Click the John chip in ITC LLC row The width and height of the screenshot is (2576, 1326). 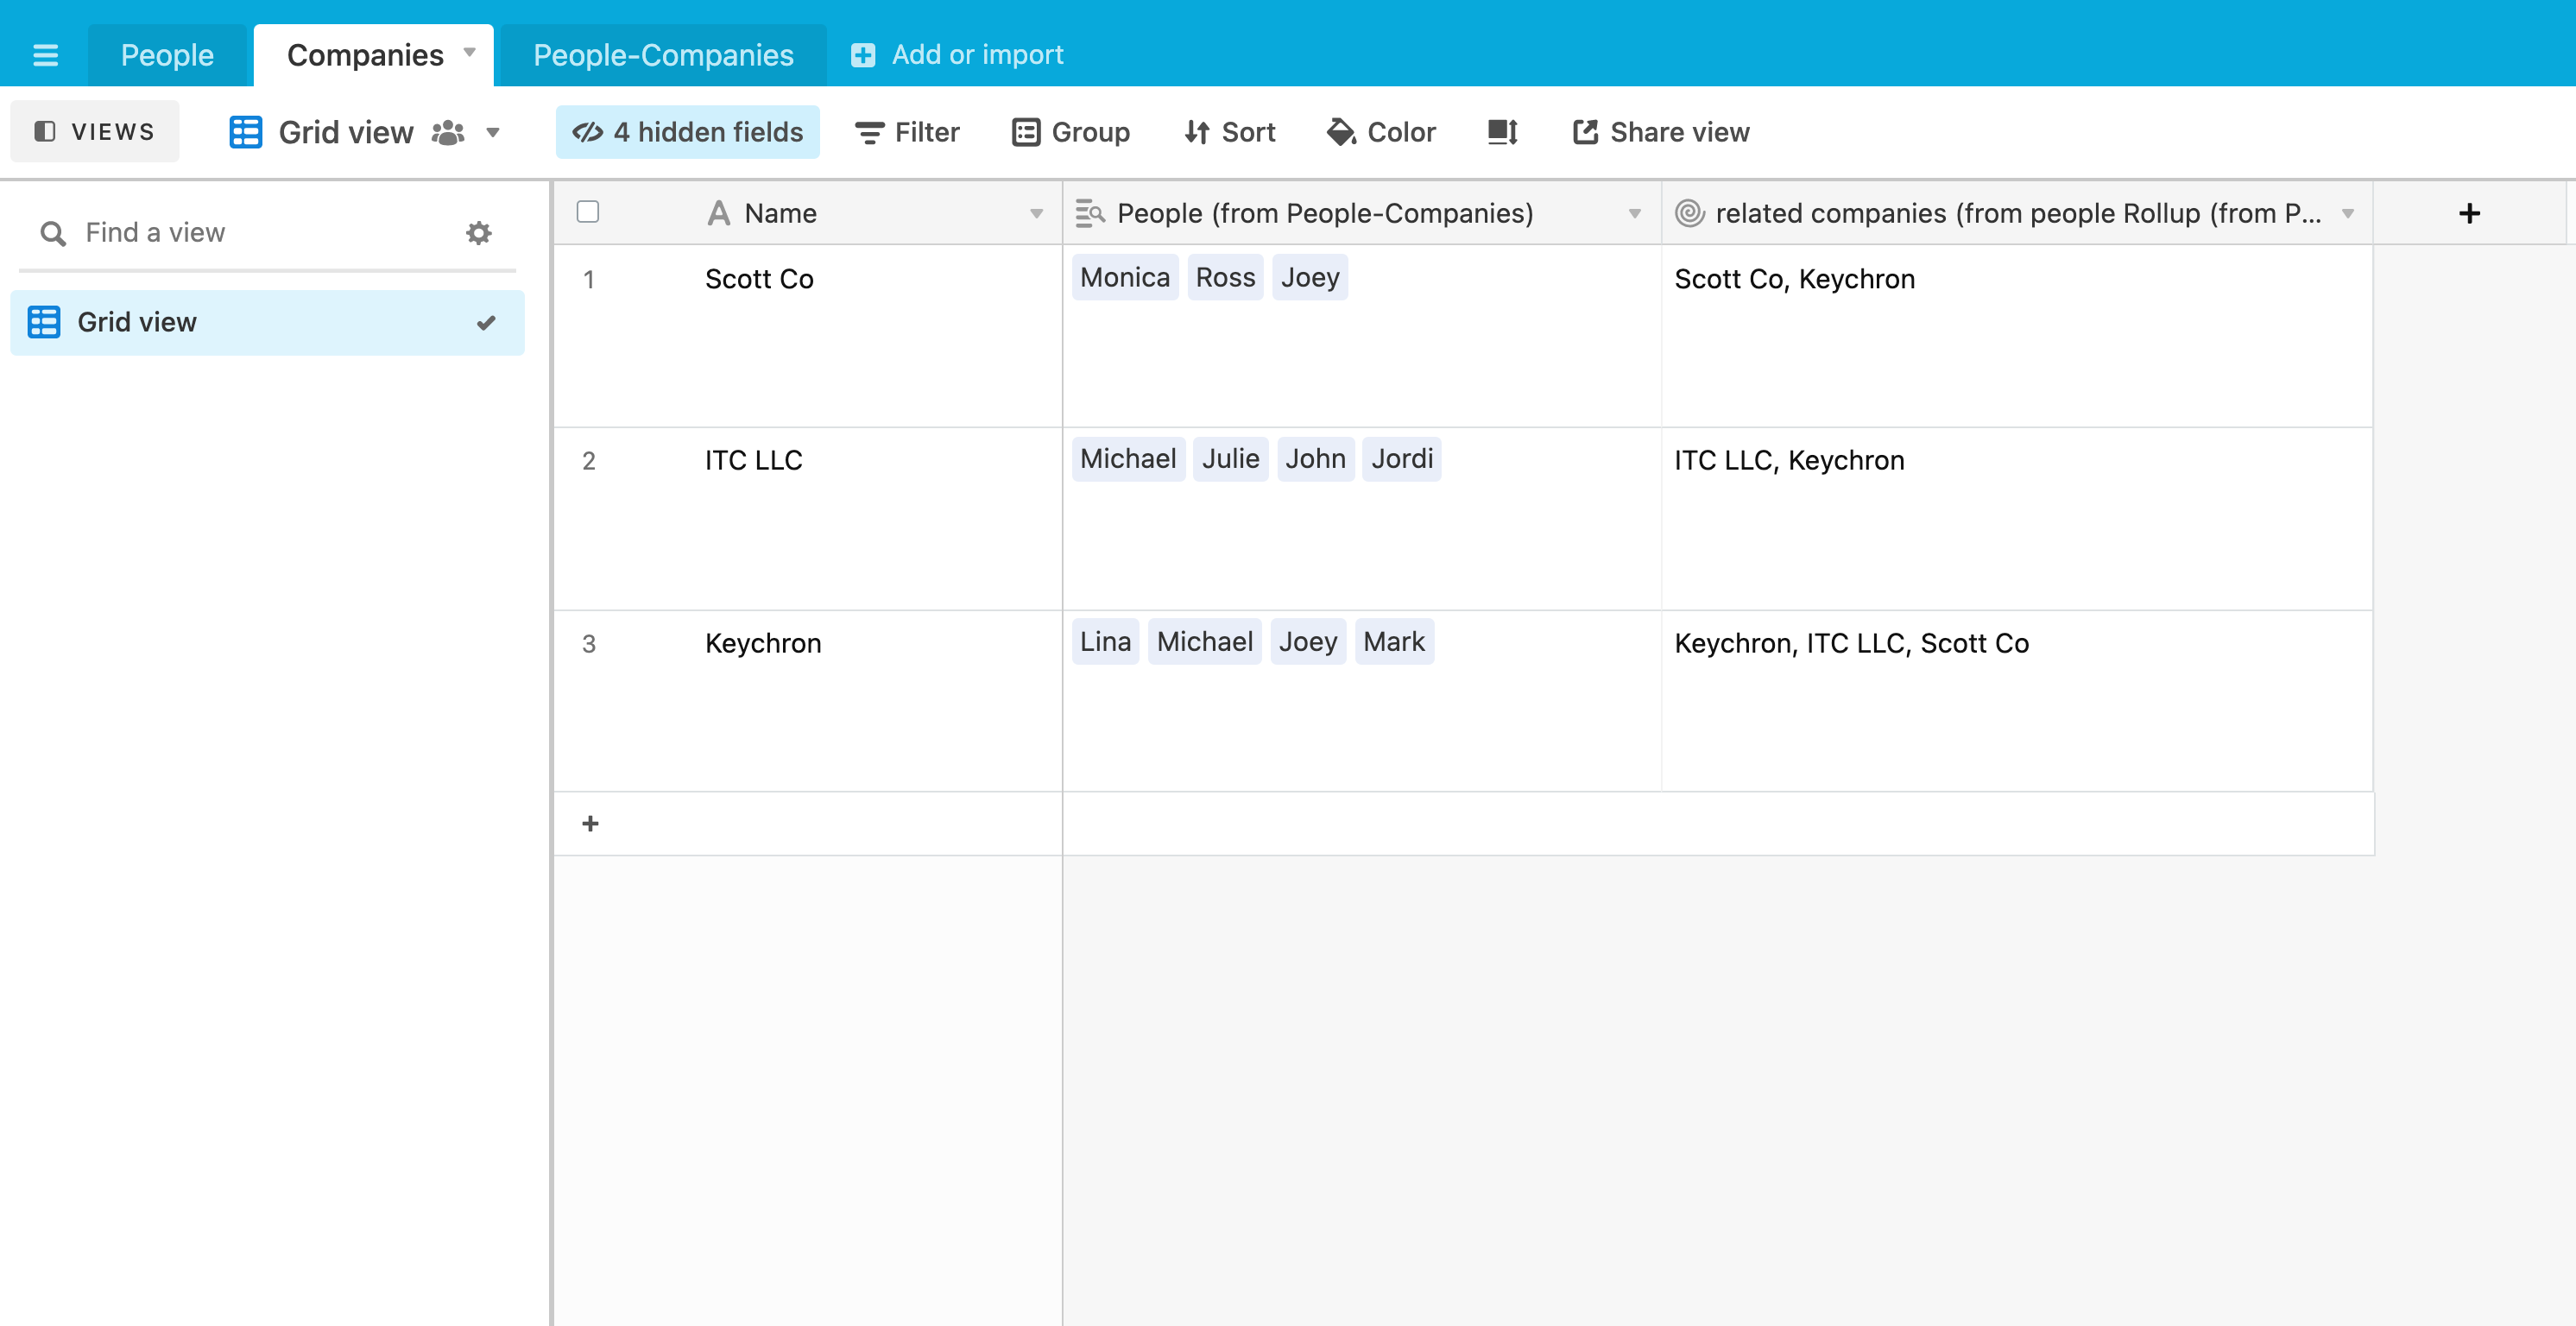coord(1315,459)
